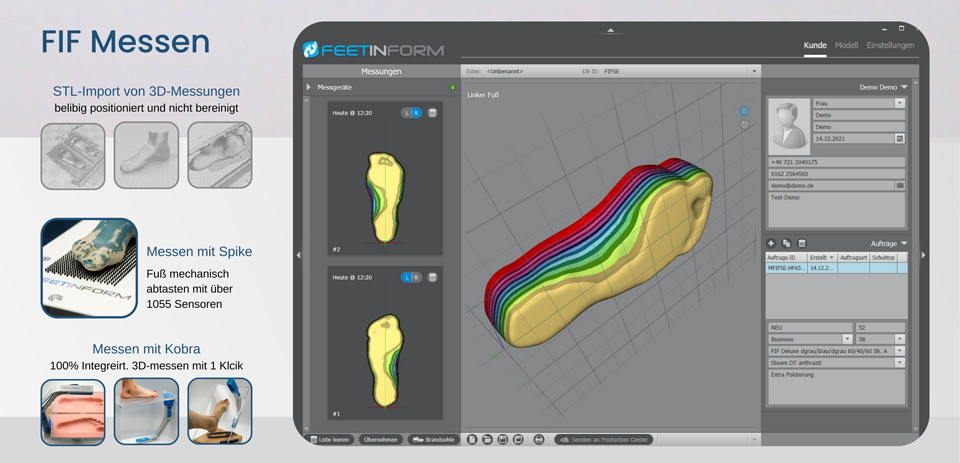Open a file via bottom toolbar folder icon
This screenshot has width=960, height=463.
(x=487, y=439)
